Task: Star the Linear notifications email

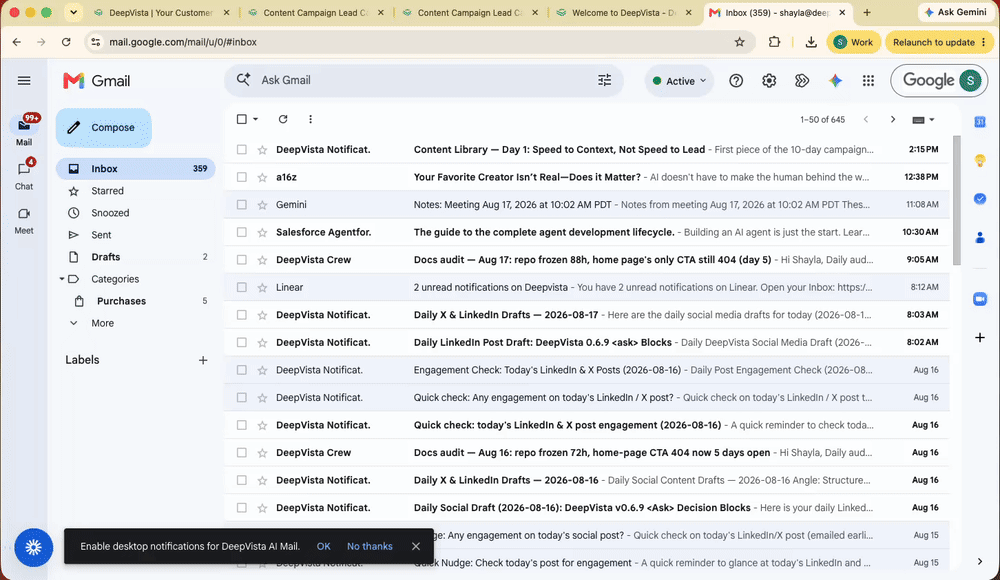Action: (x=262, y=288)
